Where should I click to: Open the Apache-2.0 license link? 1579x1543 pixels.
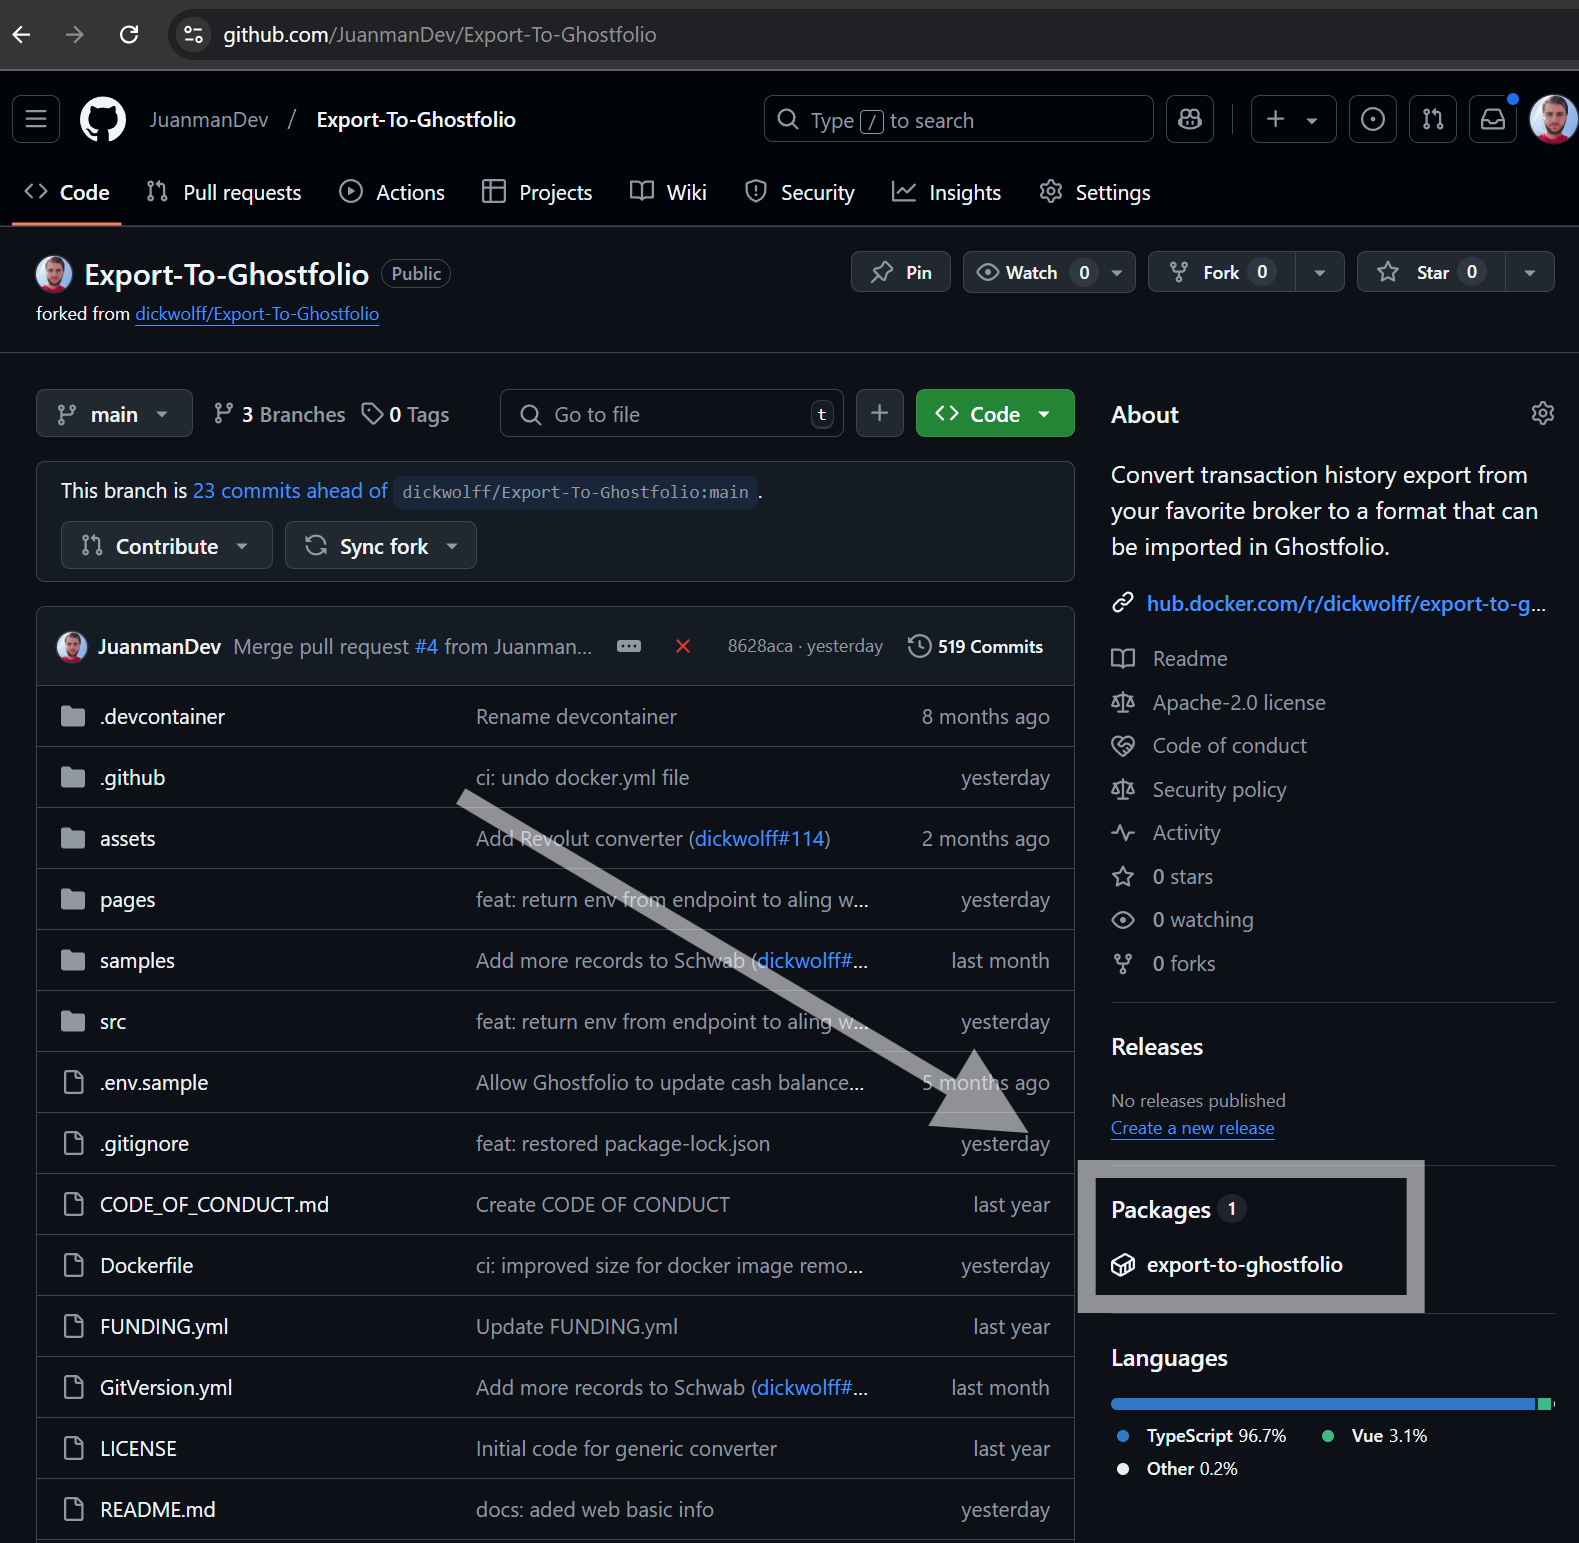1218,702
